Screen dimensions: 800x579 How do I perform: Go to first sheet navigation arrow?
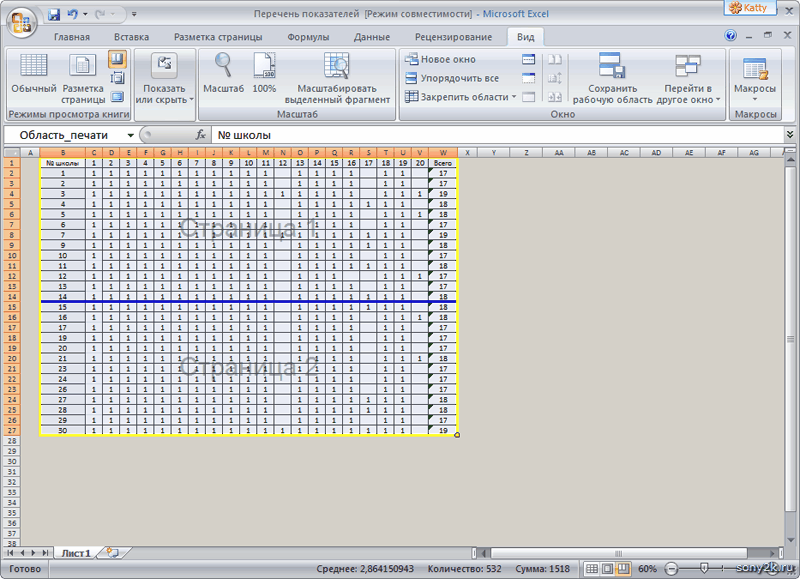(10, 553)
